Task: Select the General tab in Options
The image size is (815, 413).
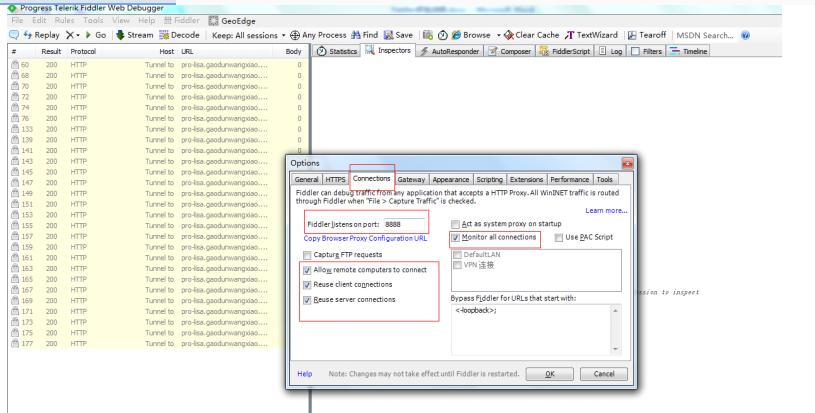Action: [306, 179]
